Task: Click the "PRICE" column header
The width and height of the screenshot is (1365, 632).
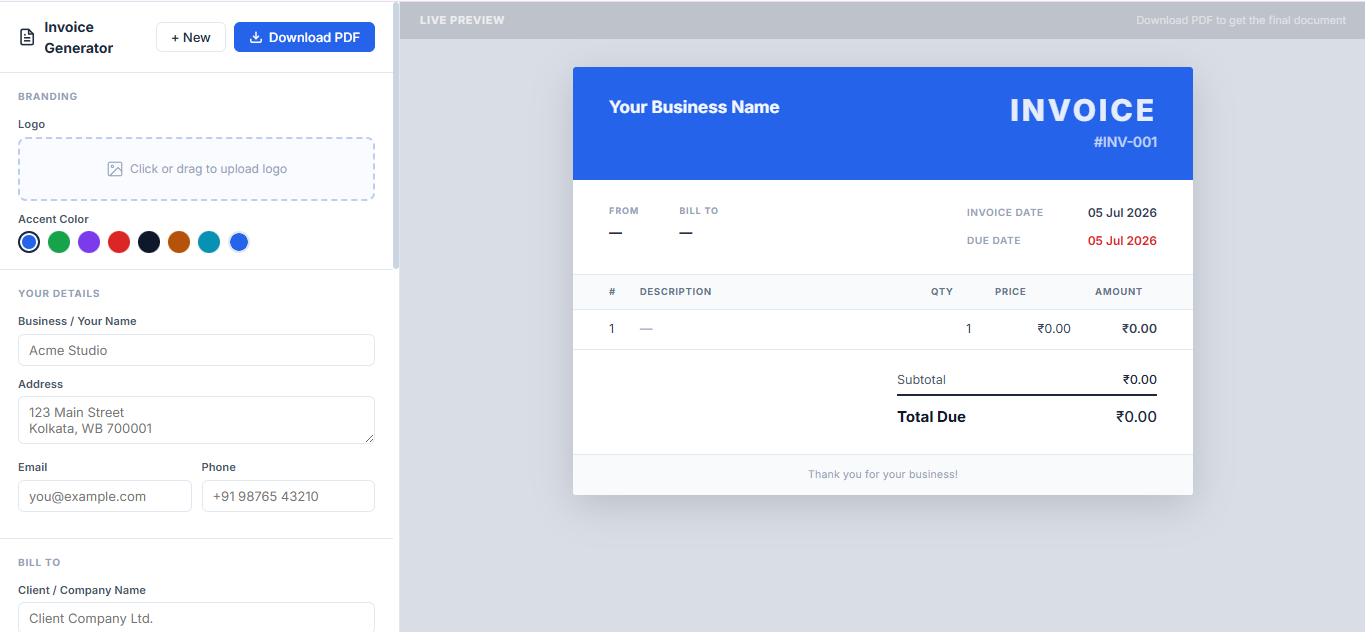Action: pyautogui.click(x=1010, y=292)
